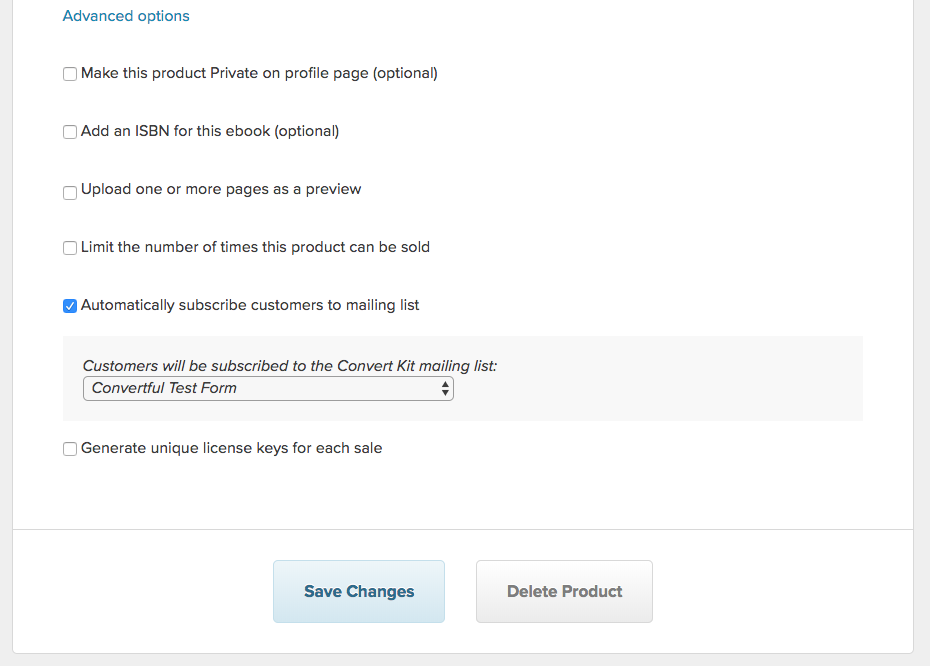Check the Upload preview pages checkbox
The width and height of the screenshot is (930, 666).
[70, 193]
